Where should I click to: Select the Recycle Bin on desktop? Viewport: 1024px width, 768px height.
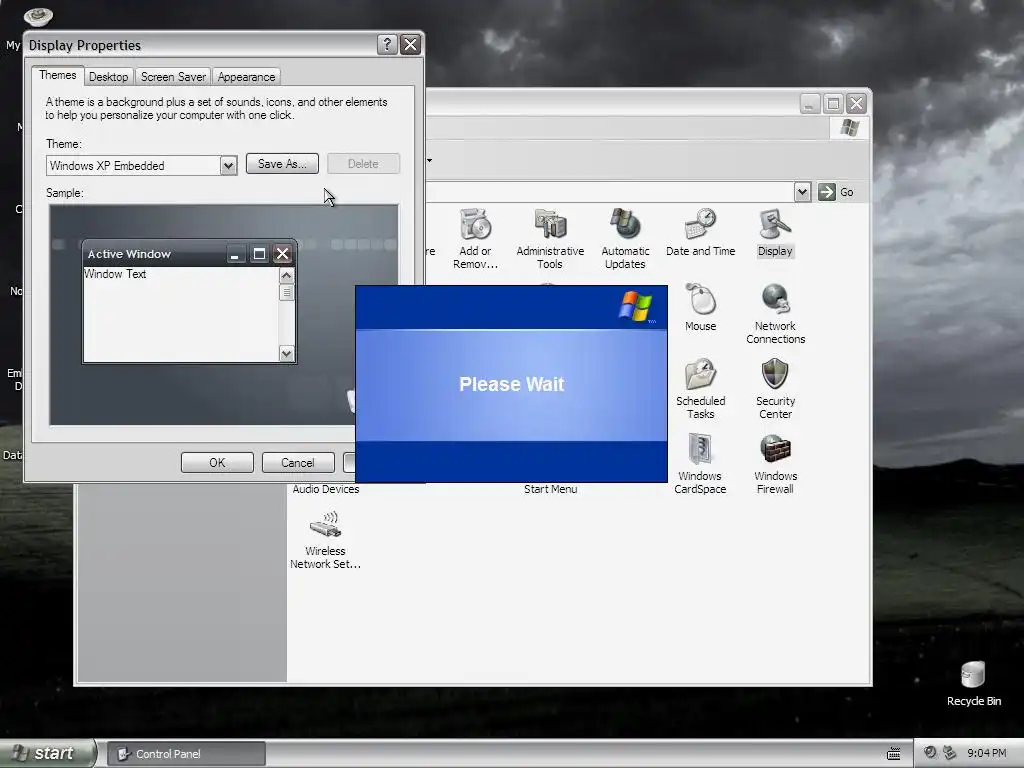(x=973, y=684)
